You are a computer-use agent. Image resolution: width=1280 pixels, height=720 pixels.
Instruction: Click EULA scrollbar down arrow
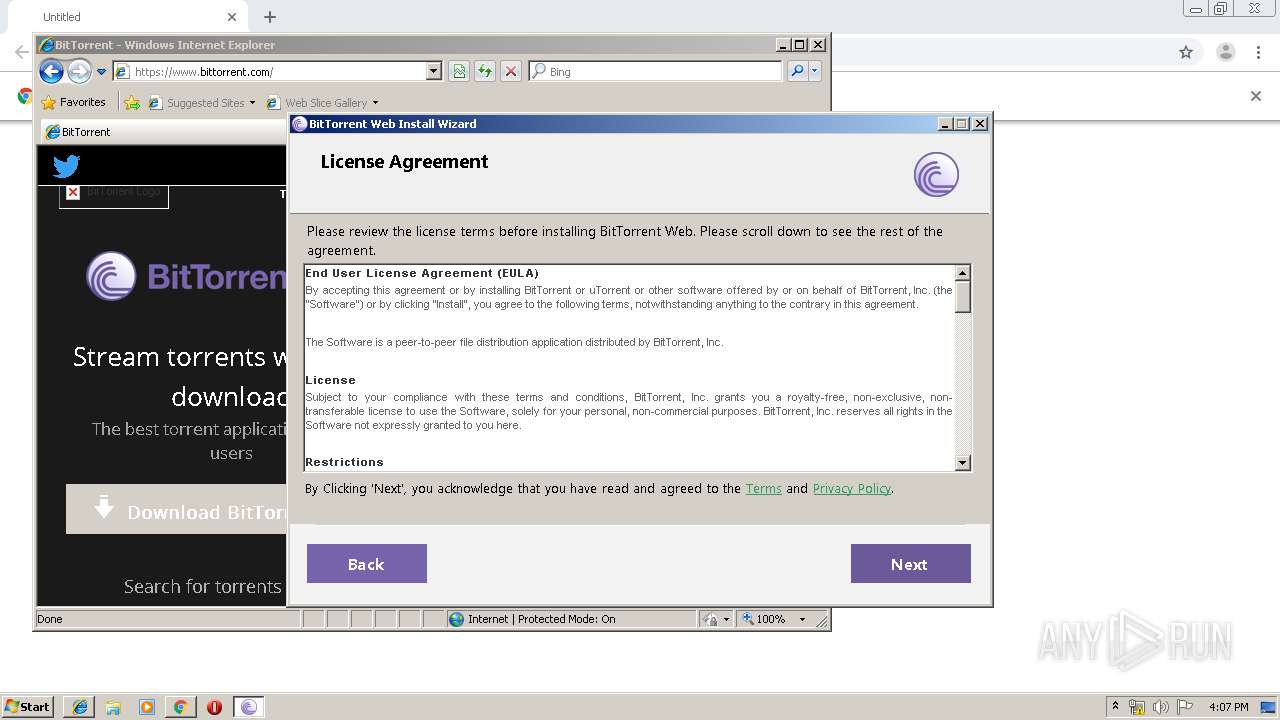(x=963, y=463)
